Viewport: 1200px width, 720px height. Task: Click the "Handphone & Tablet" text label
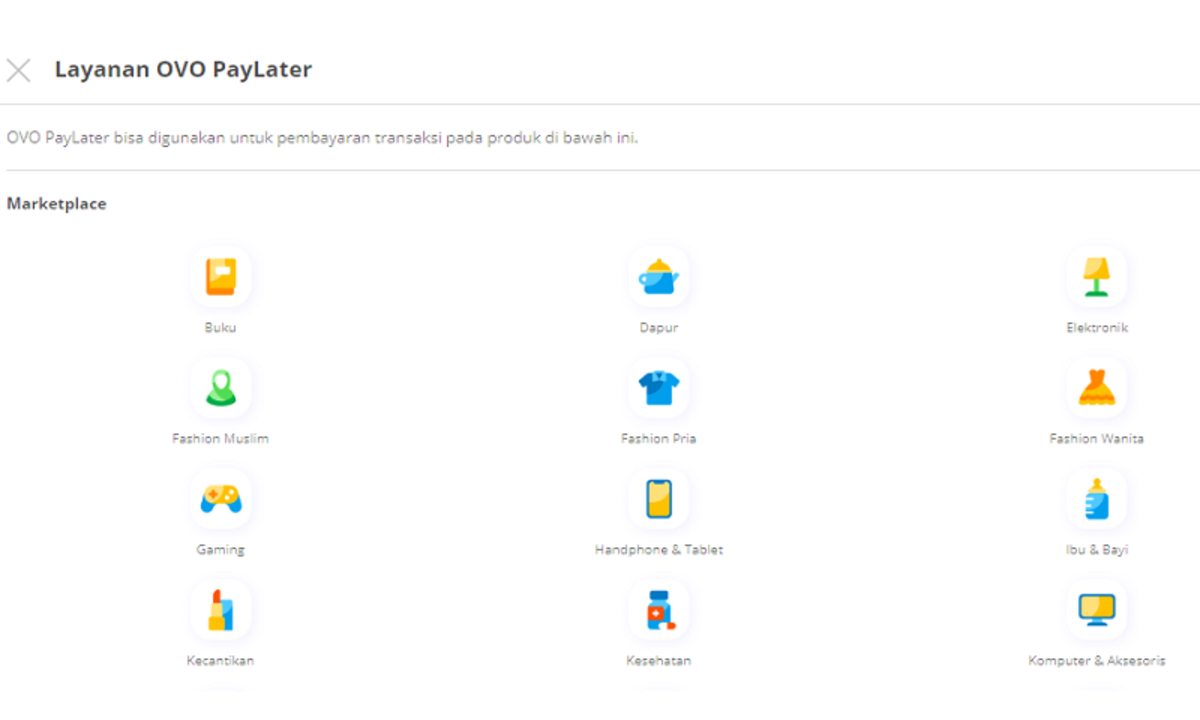tap(658, 550)
